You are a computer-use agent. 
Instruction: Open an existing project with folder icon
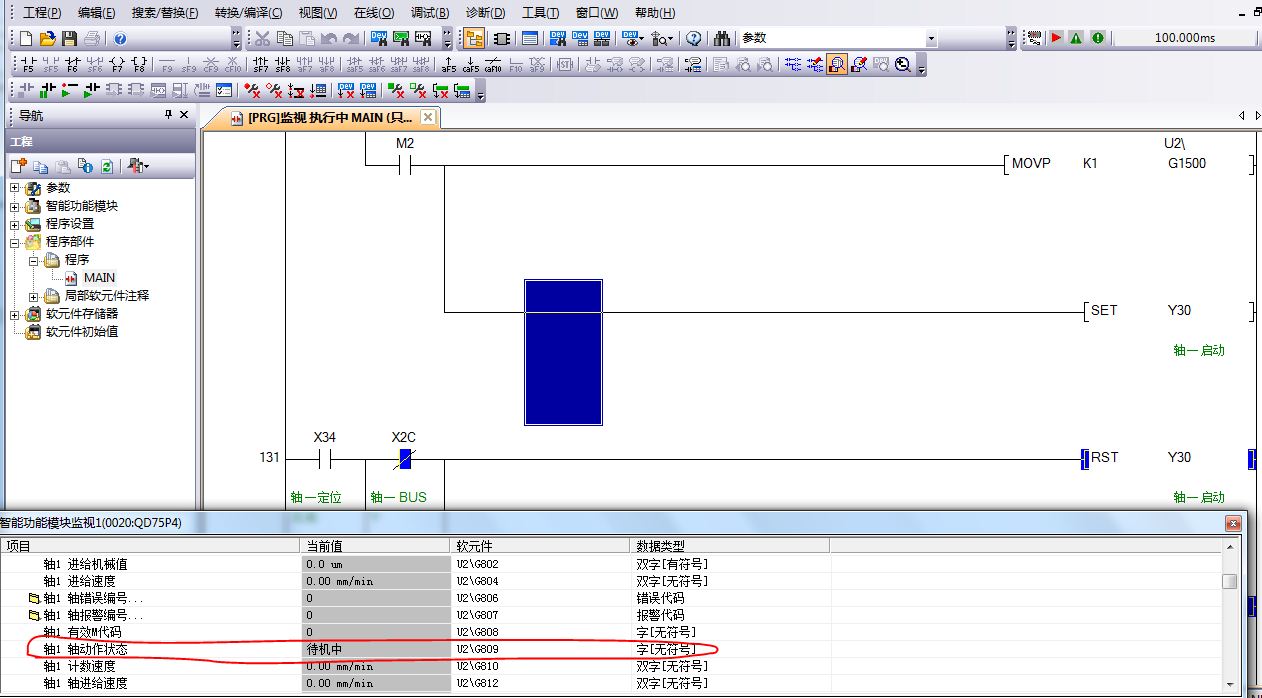[47, 38]
